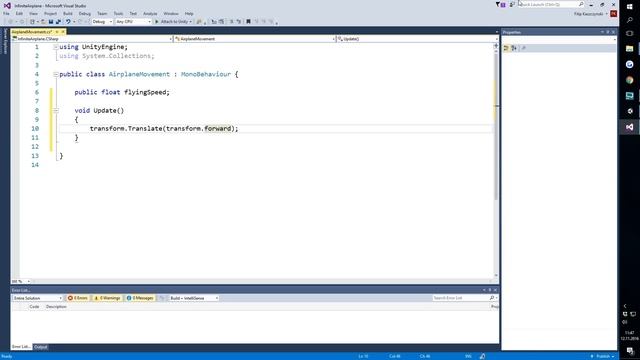Open the Chrome taskbar icon

click(x=629, y=80)
